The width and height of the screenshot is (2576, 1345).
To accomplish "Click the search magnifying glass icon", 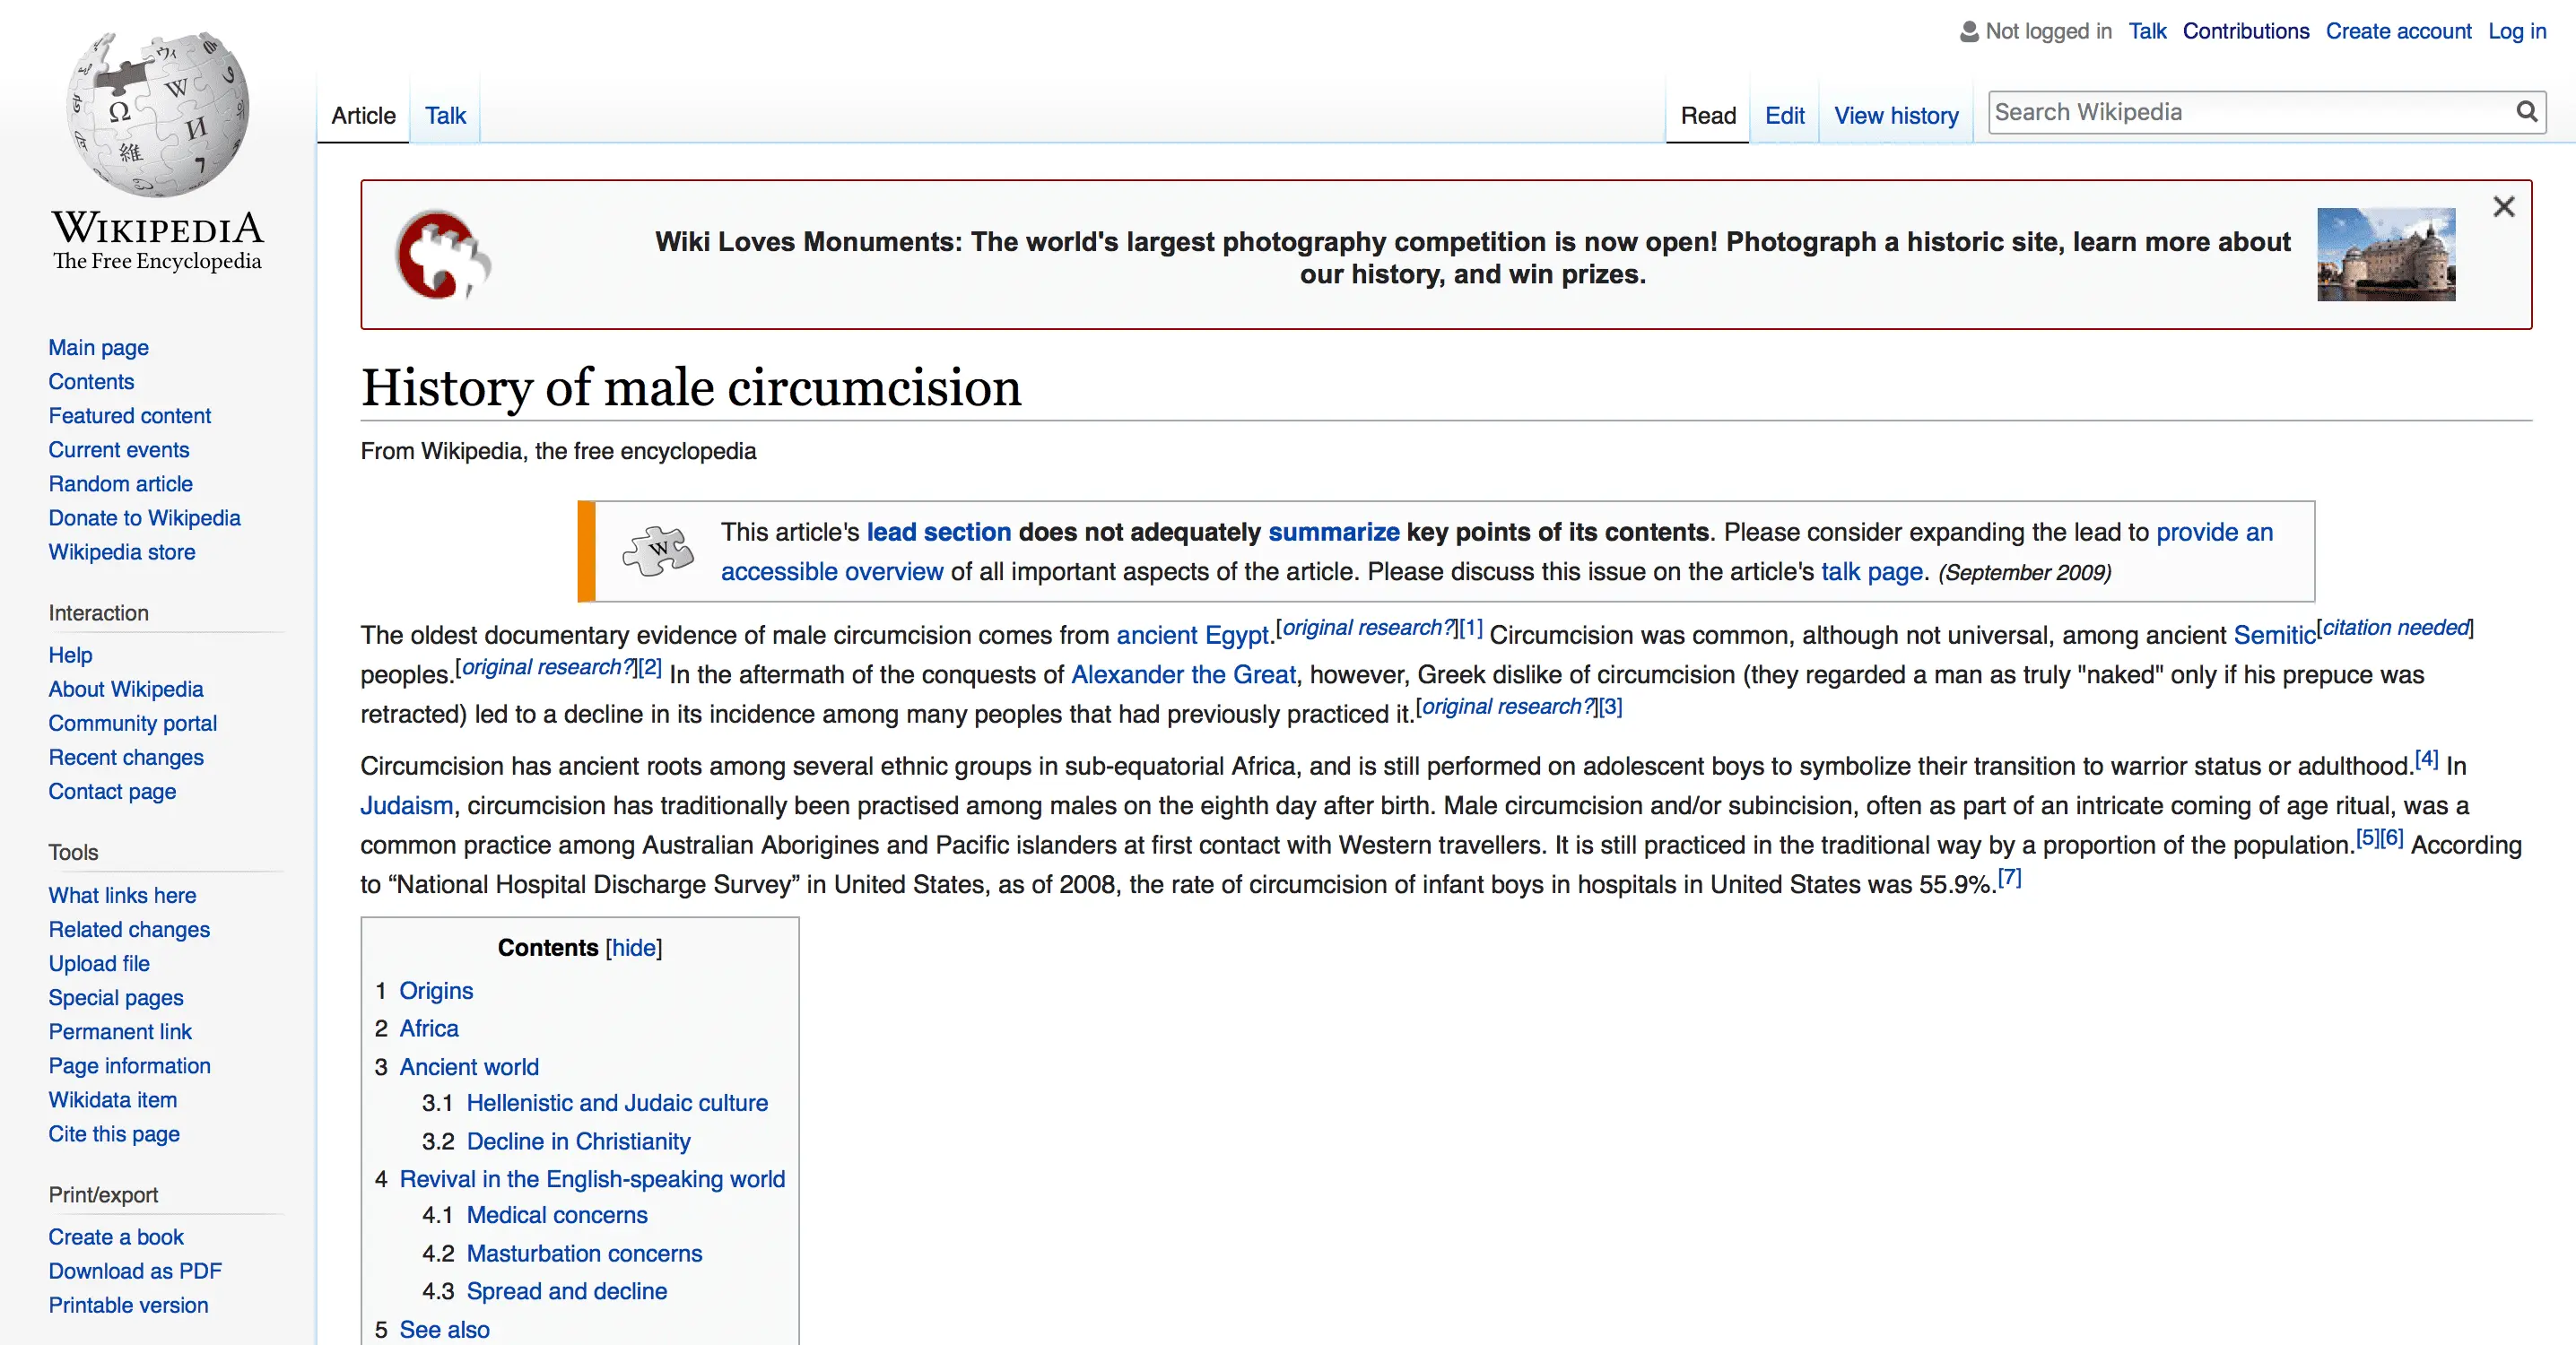I will tap(2526, 112).
